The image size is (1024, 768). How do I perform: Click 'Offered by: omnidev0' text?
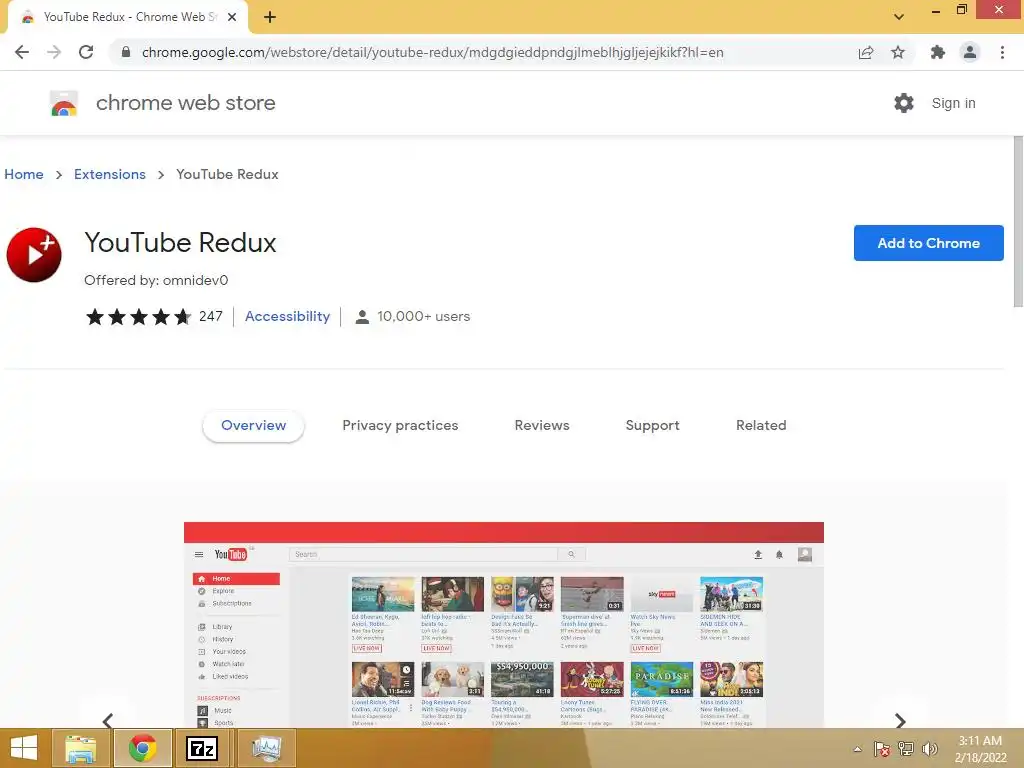(x=156, y=280)
